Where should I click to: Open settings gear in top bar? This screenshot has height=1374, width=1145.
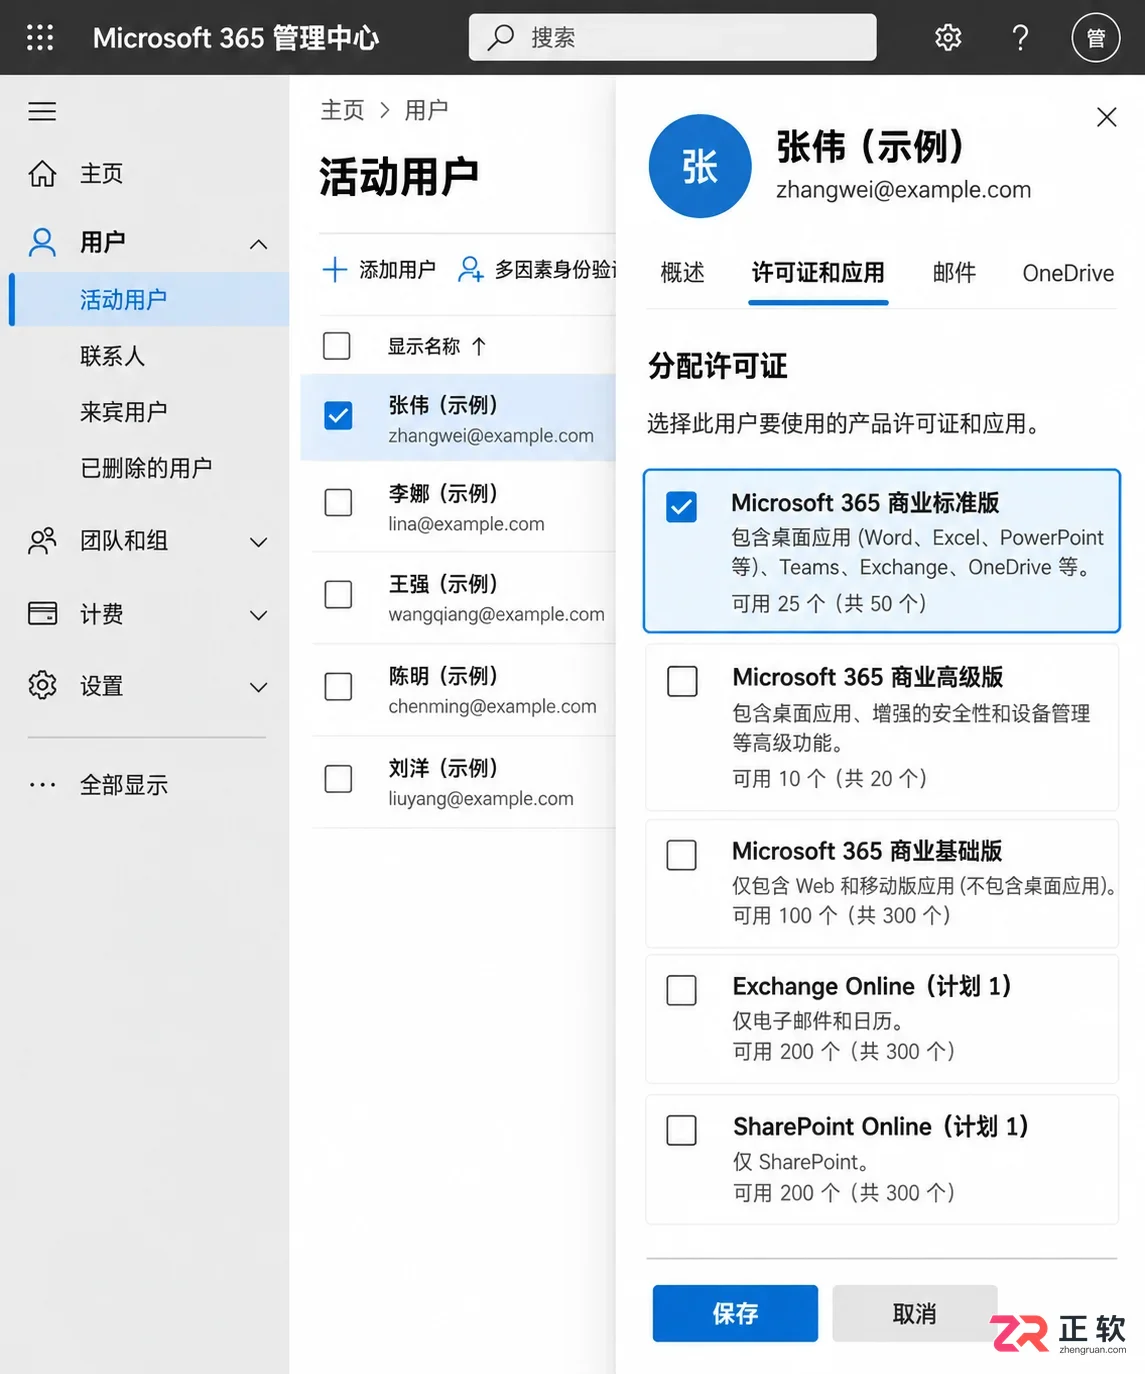(948, 38)
